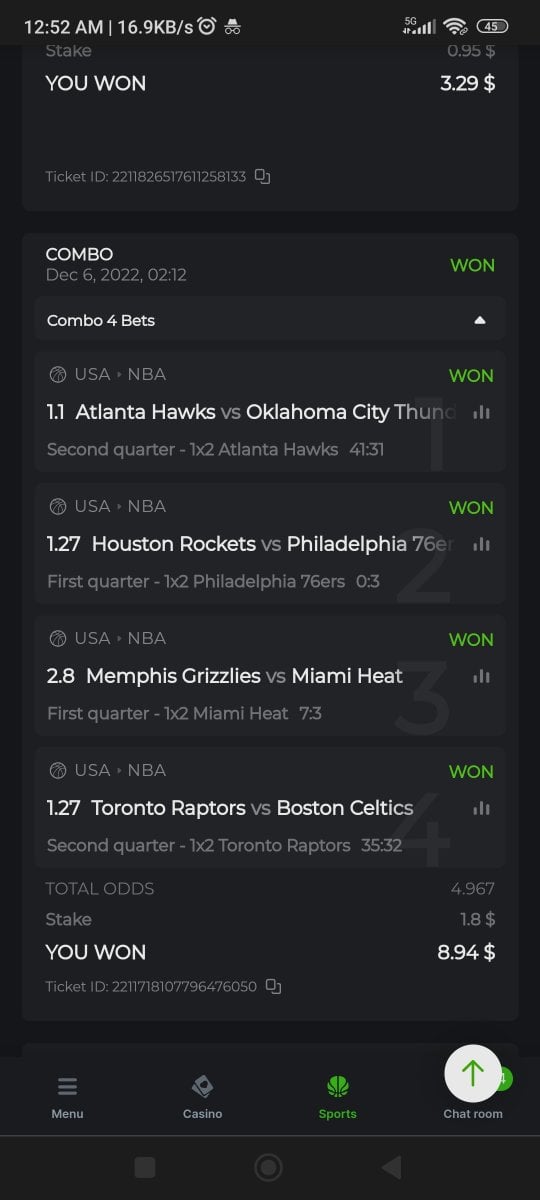Open the Casino section
Viewport: 540px width, 1200px height.
tap(202, 1097)
